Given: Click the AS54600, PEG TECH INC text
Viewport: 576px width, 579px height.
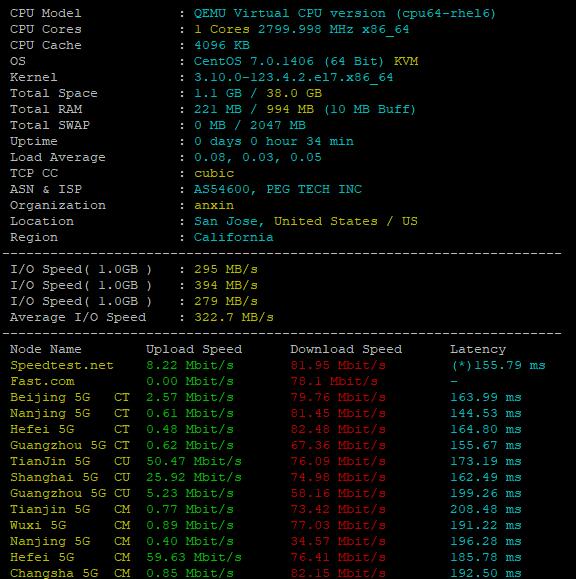Looking at the screenshot, I should 278,189.
